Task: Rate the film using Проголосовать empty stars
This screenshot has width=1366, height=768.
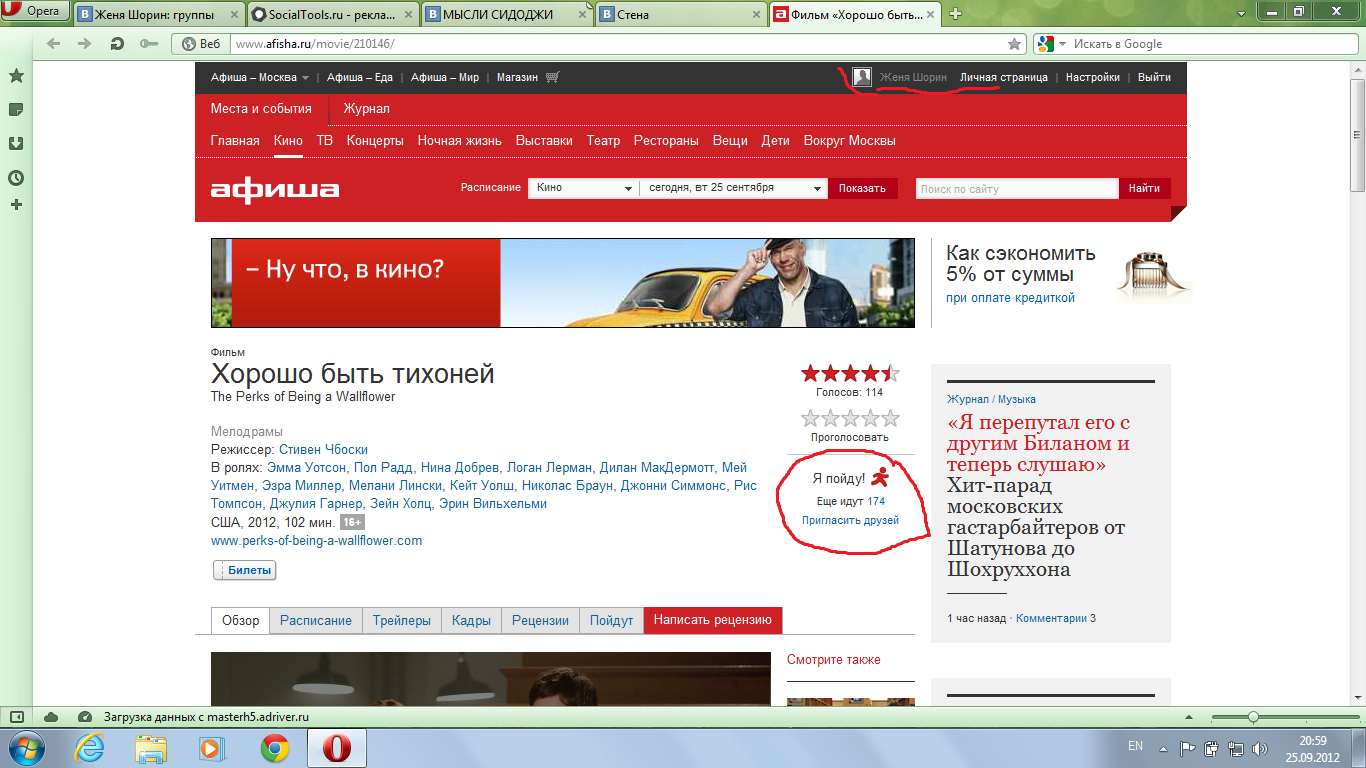Action: pos(850,418)
